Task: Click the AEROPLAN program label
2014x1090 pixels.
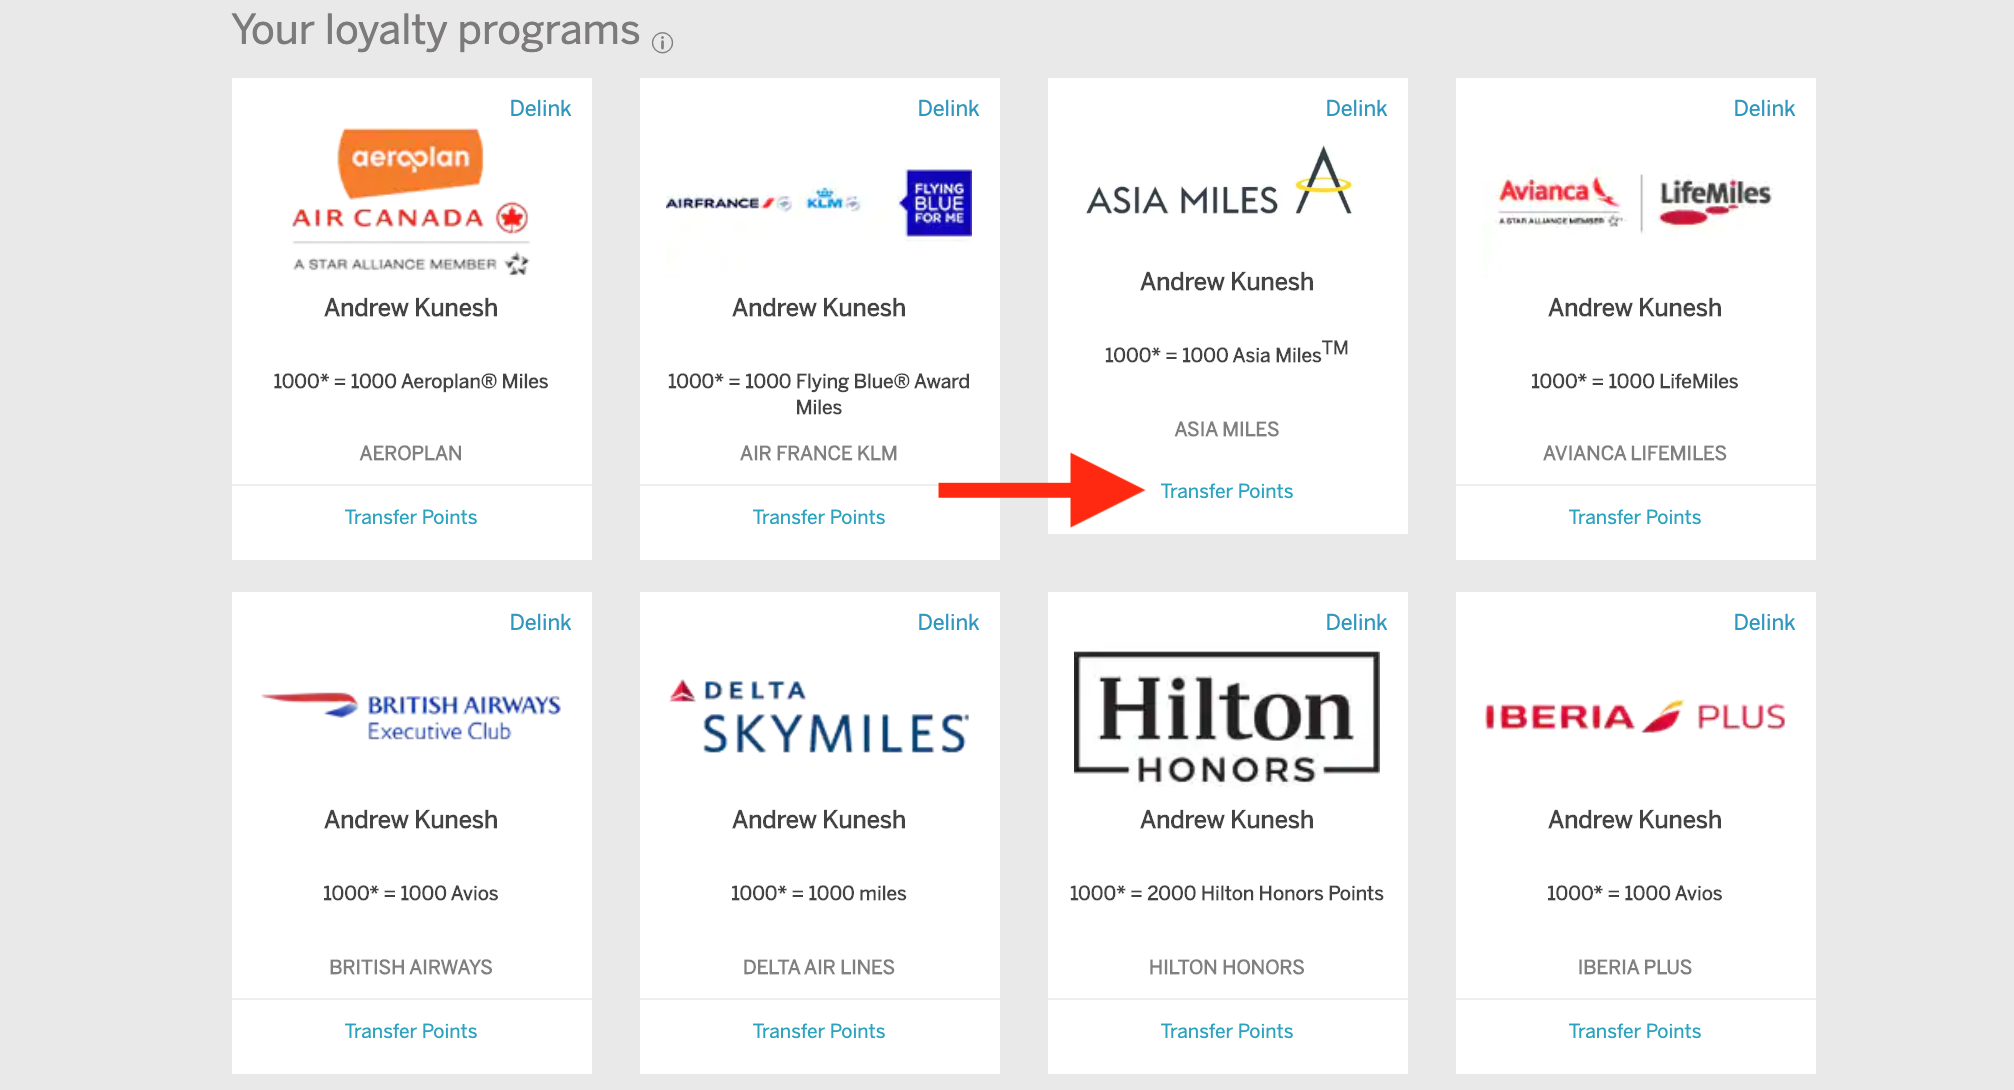Action: [x=411, y=453]
